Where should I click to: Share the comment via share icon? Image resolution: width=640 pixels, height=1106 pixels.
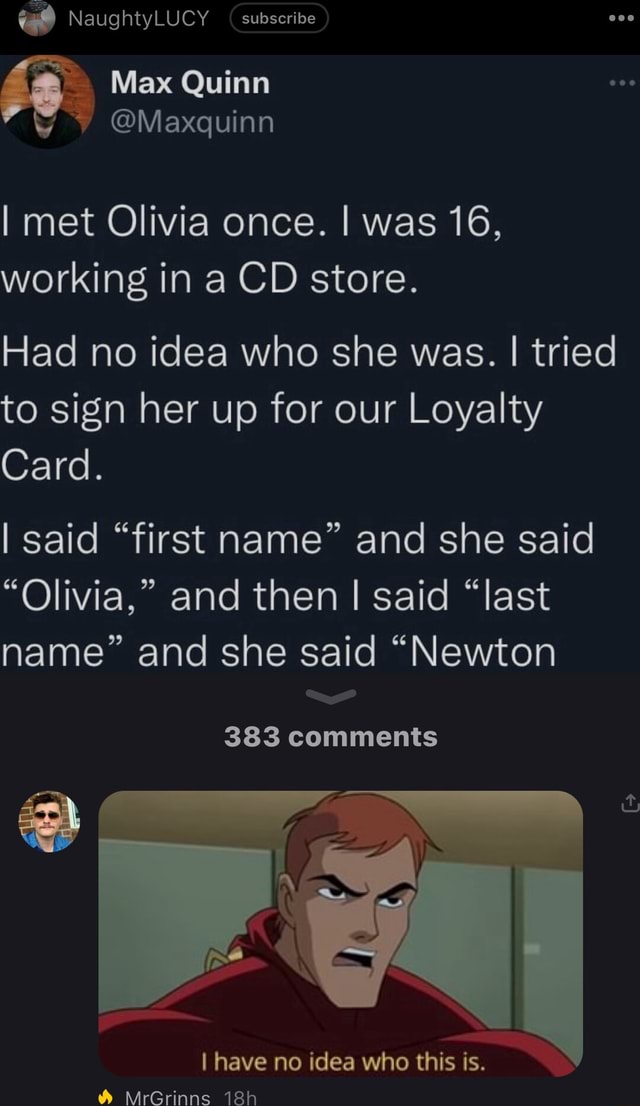[629, 803]
